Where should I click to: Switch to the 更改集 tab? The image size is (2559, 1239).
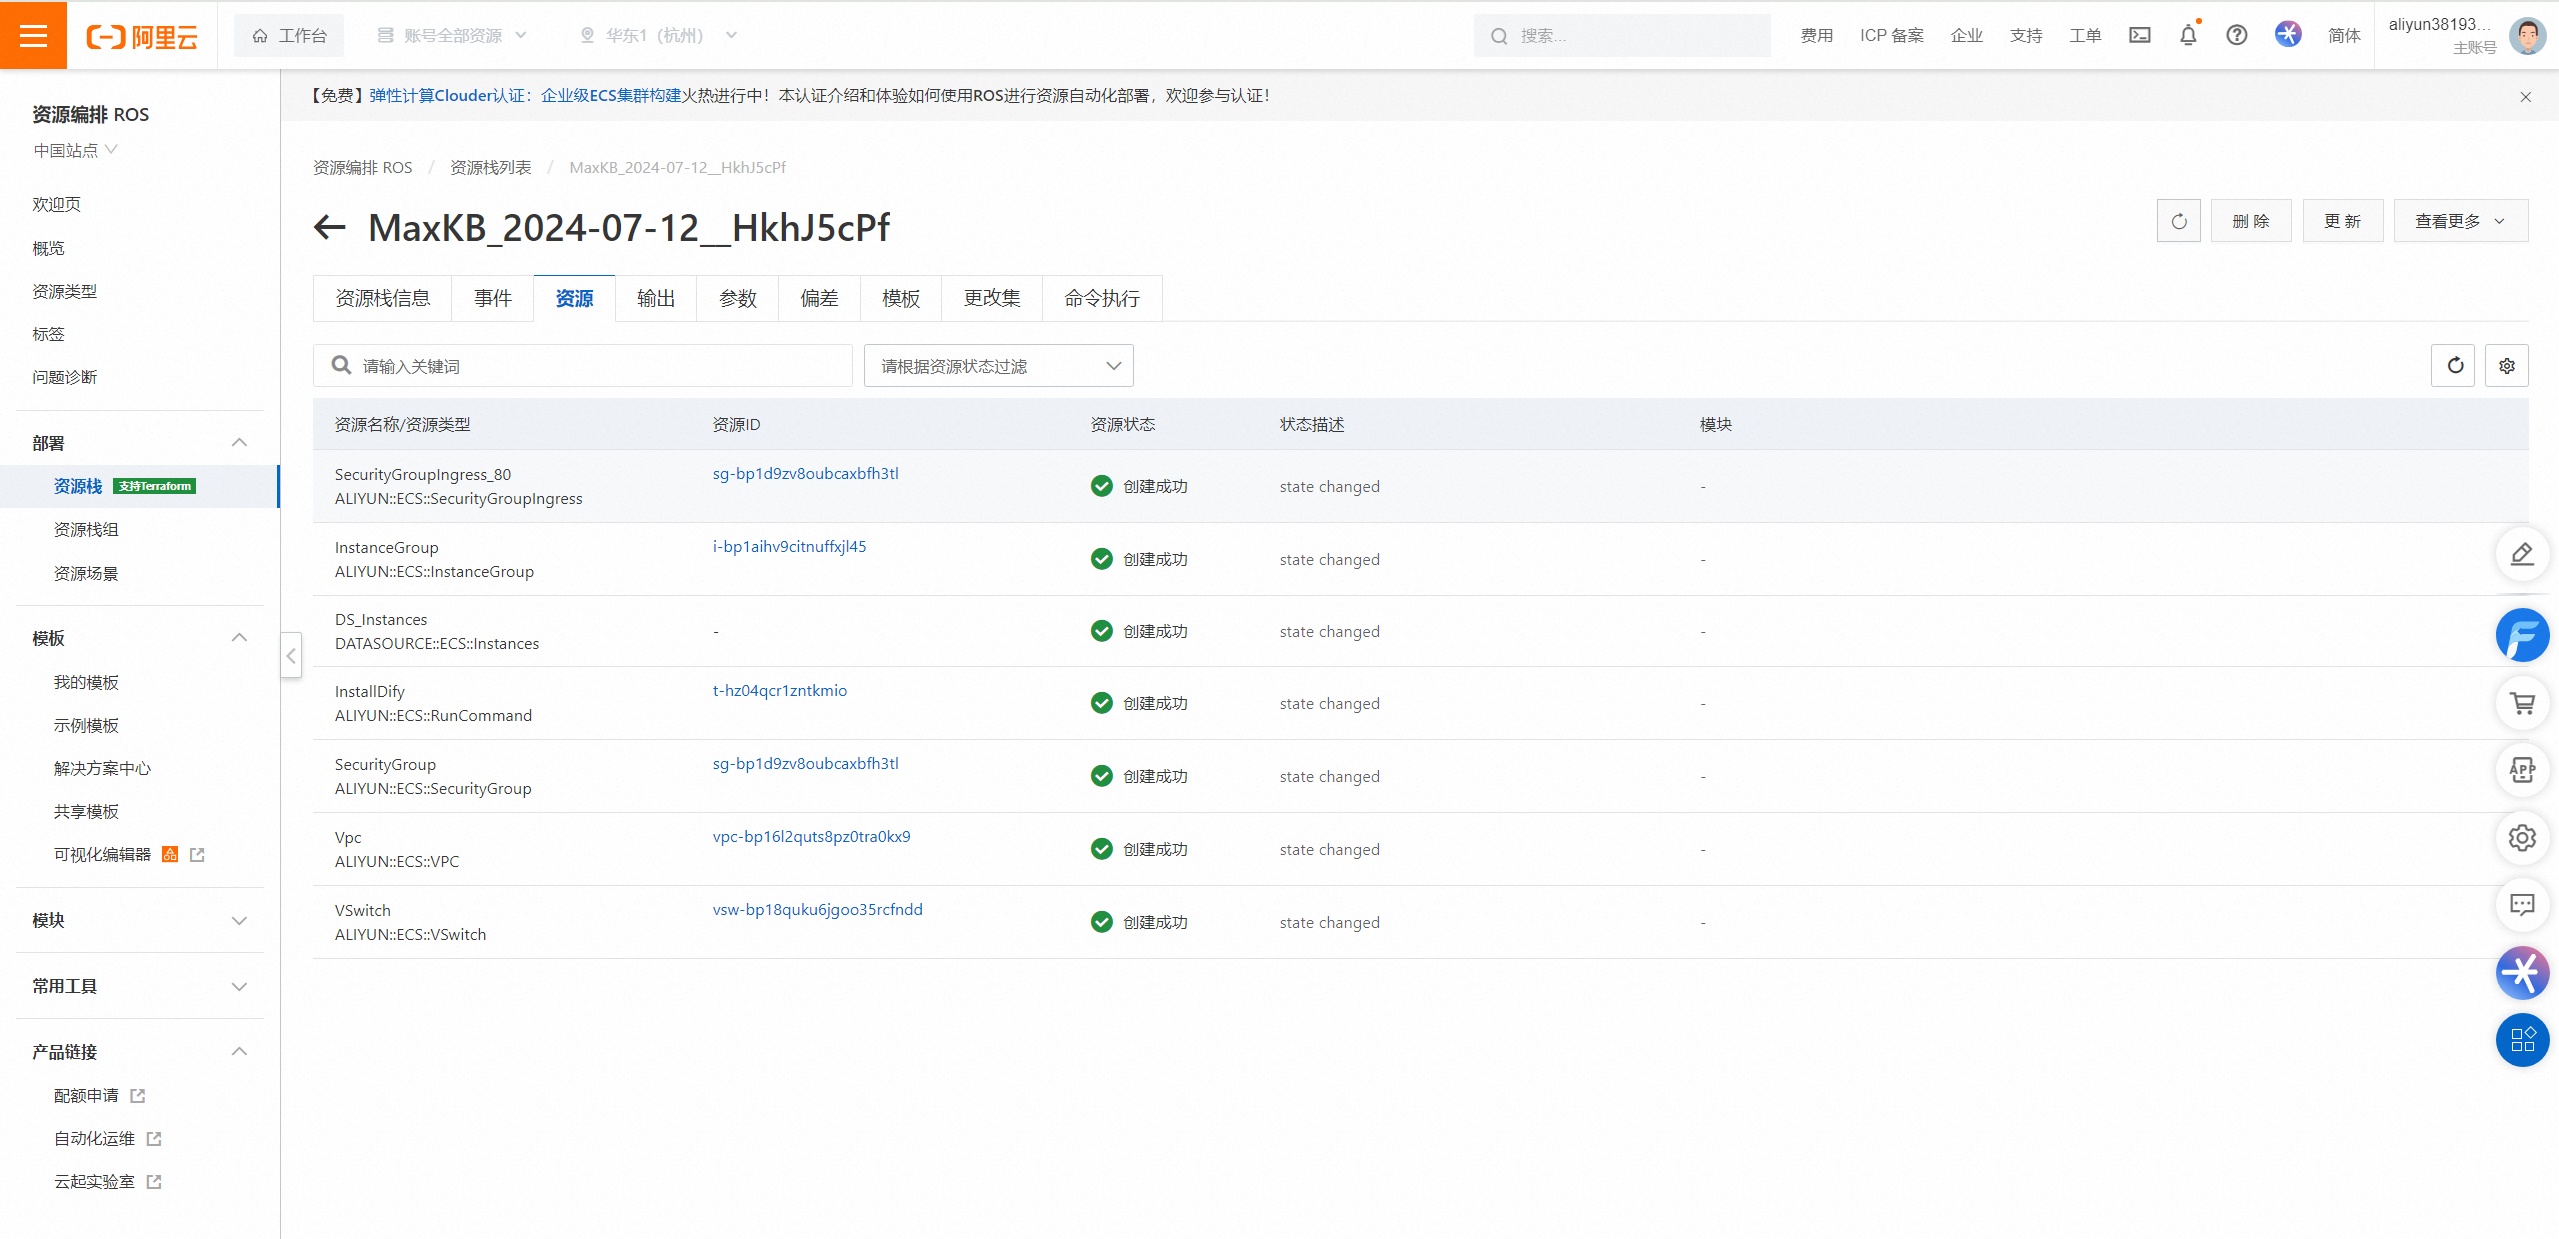point(992,298)
